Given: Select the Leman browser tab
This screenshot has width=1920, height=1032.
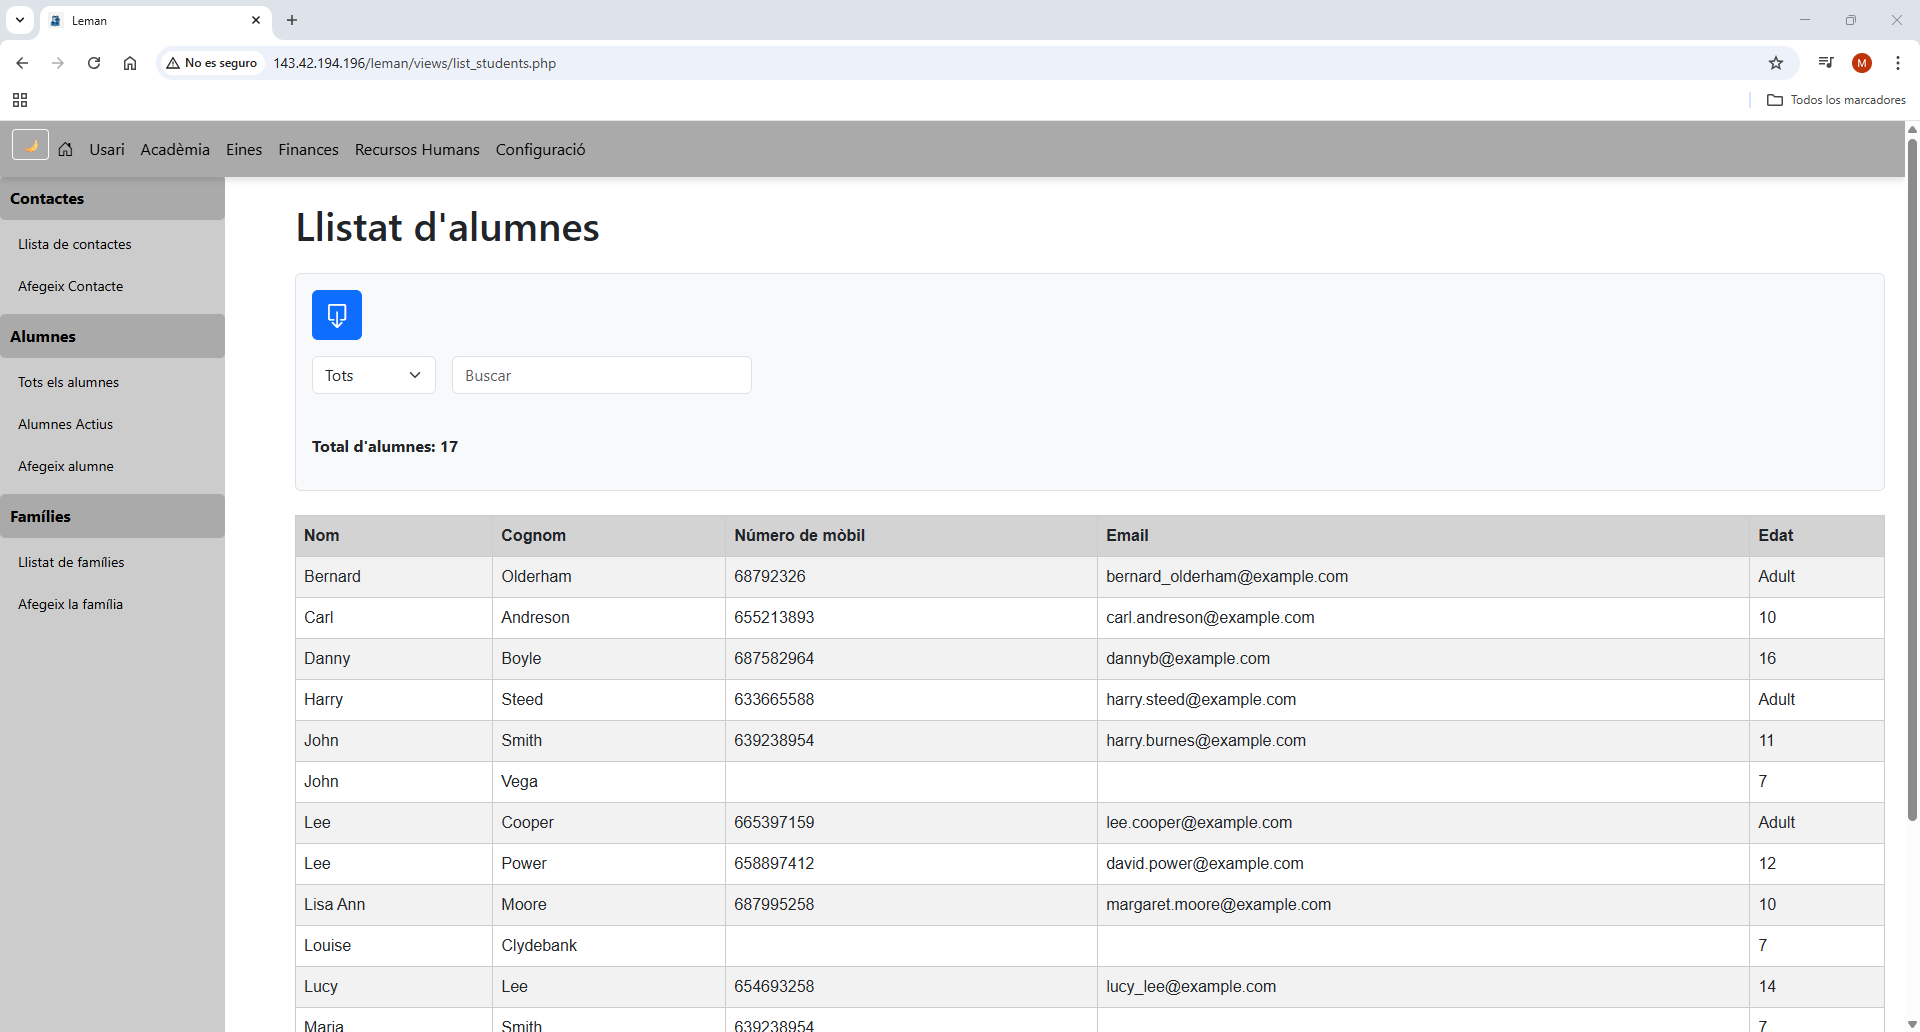Looking at the screenshot, I should tap(155, 20).
